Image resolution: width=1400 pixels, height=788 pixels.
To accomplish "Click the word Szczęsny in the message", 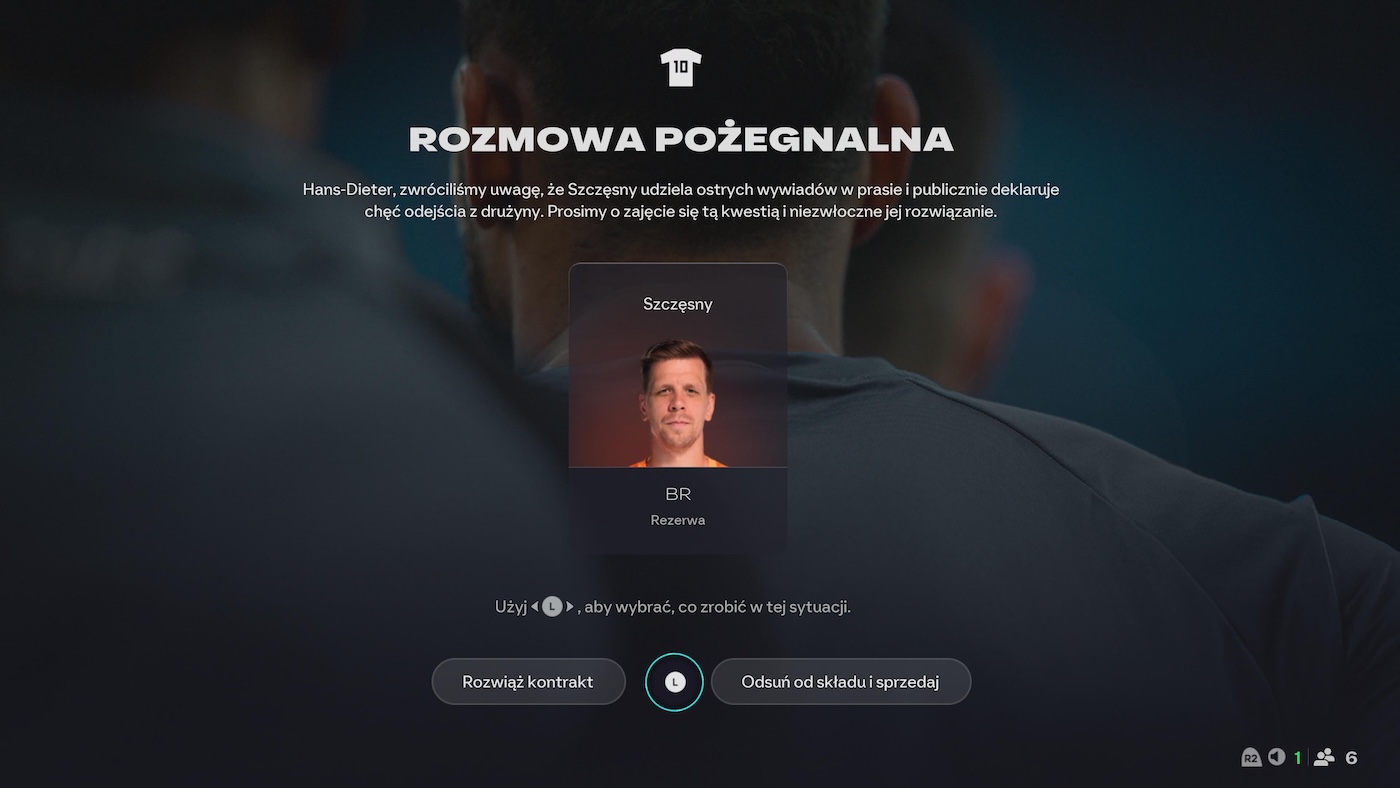I will pyautogui.click(x=603, y=189).
